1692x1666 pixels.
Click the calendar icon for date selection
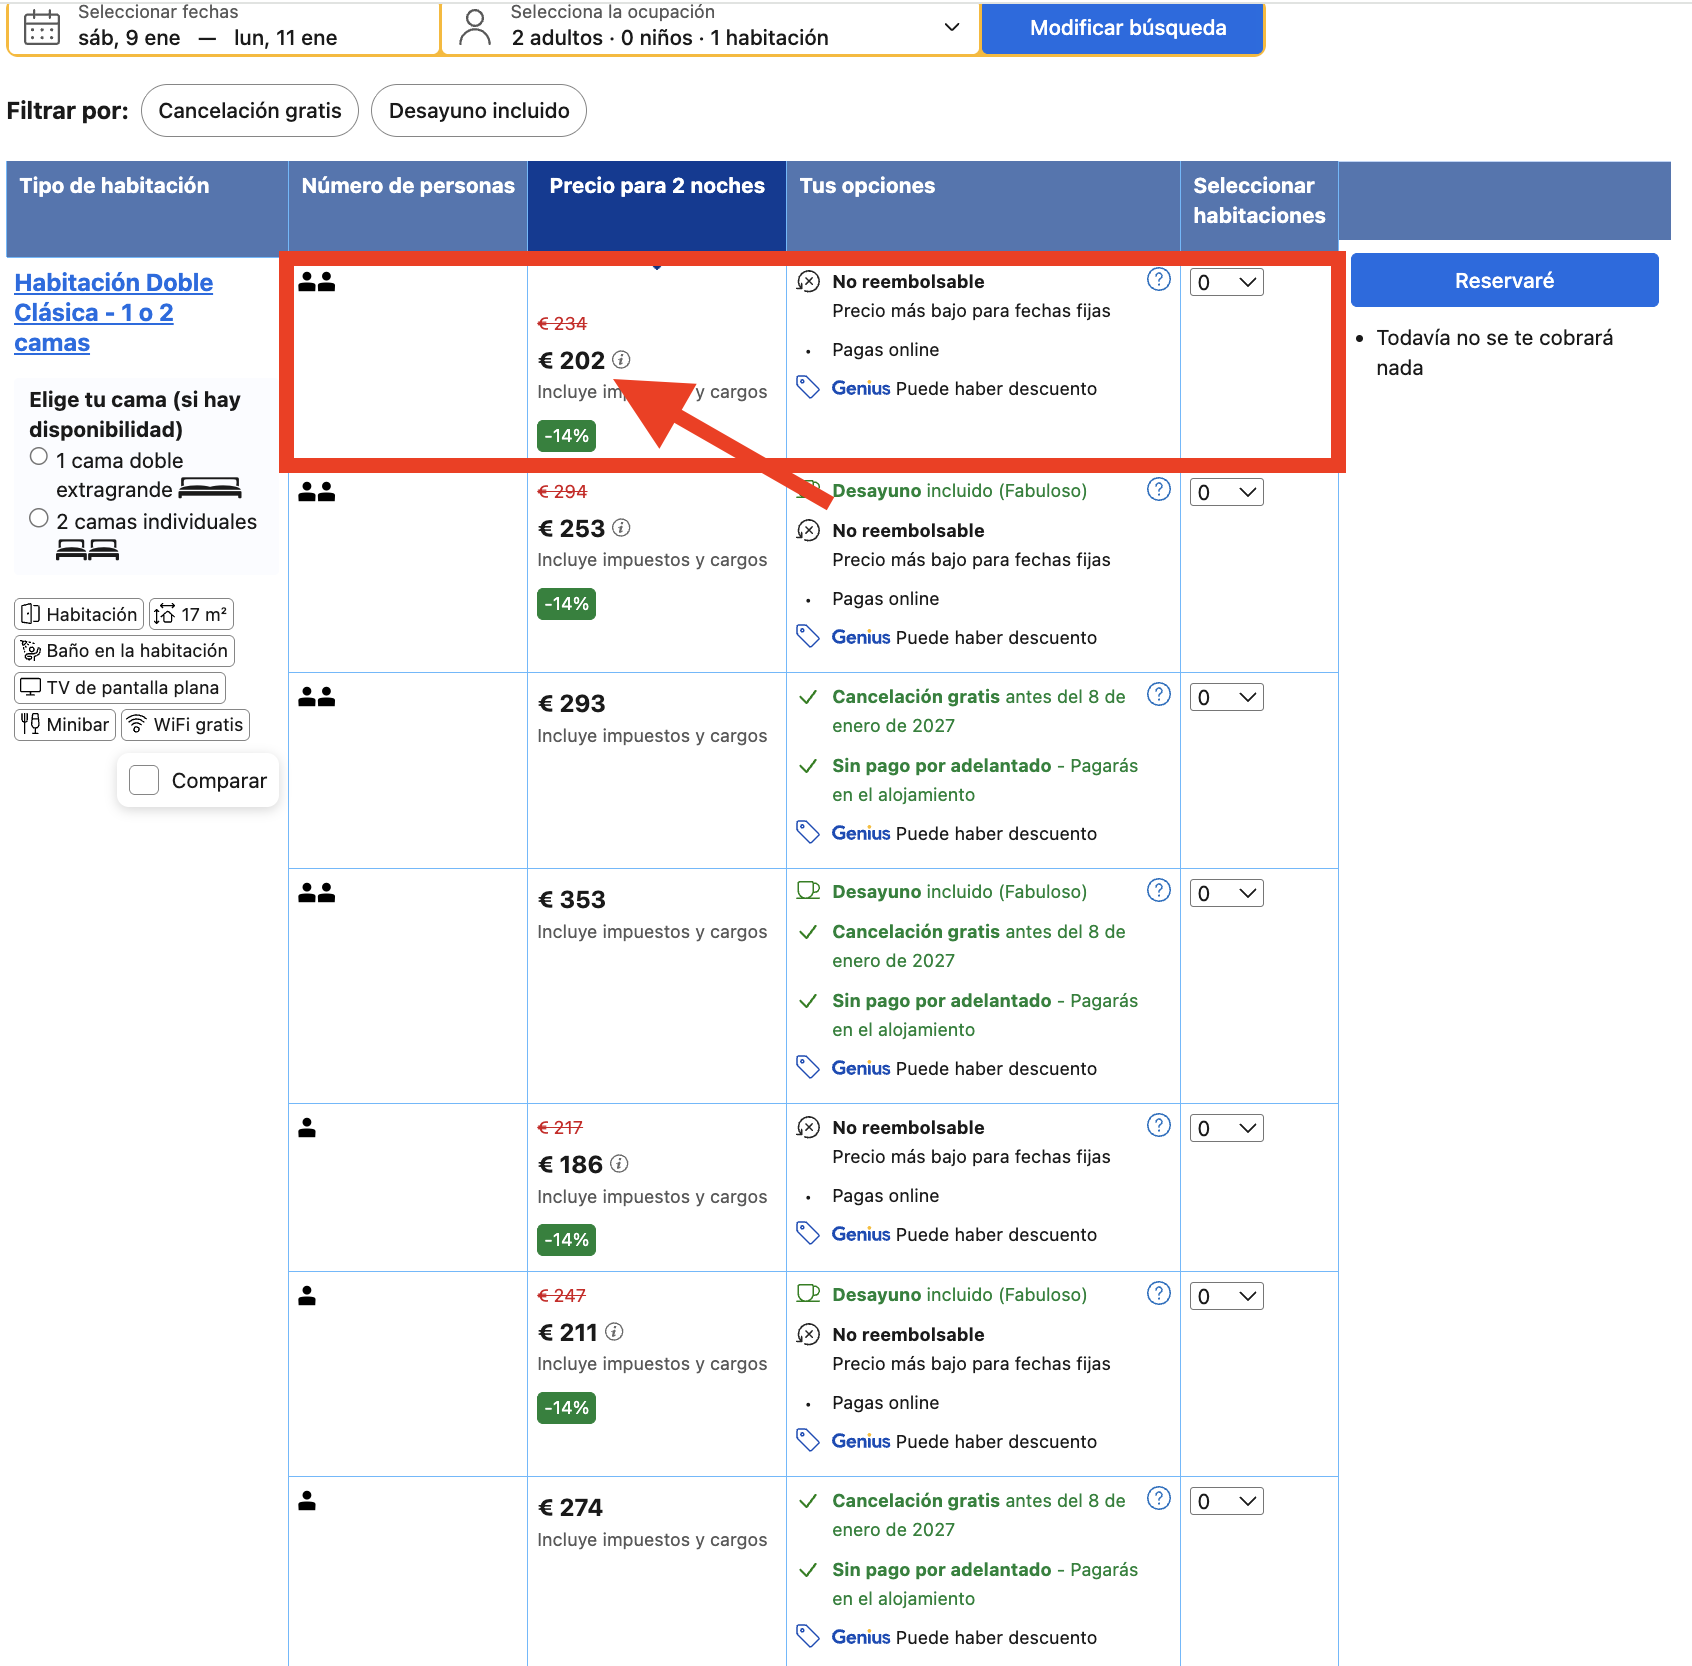point(42,27)
